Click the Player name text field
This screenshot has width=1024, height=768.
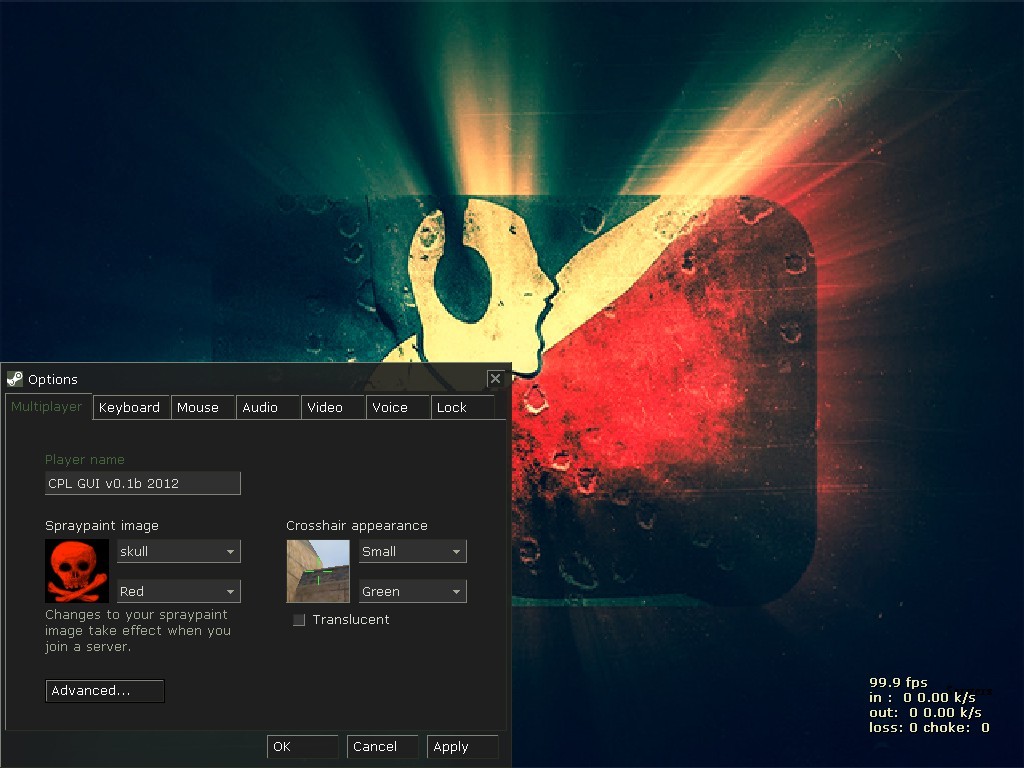click(143, 483)
